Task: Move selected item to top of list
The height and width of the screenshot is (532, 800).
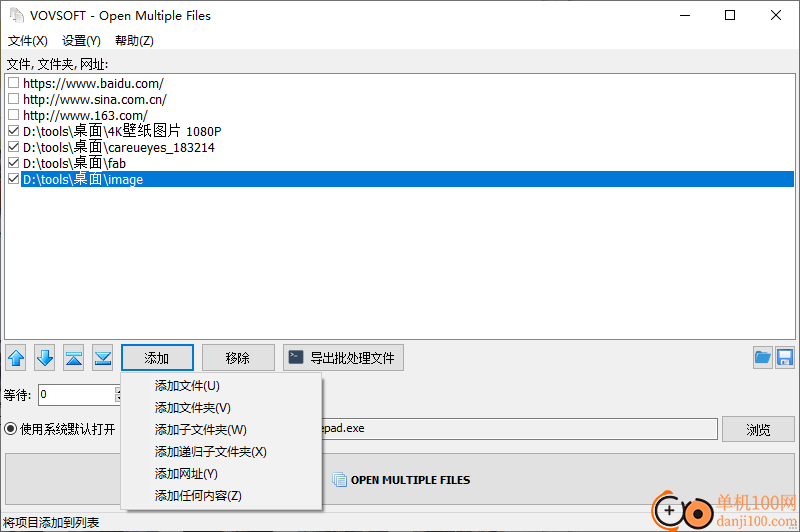Action: (74, 358)
